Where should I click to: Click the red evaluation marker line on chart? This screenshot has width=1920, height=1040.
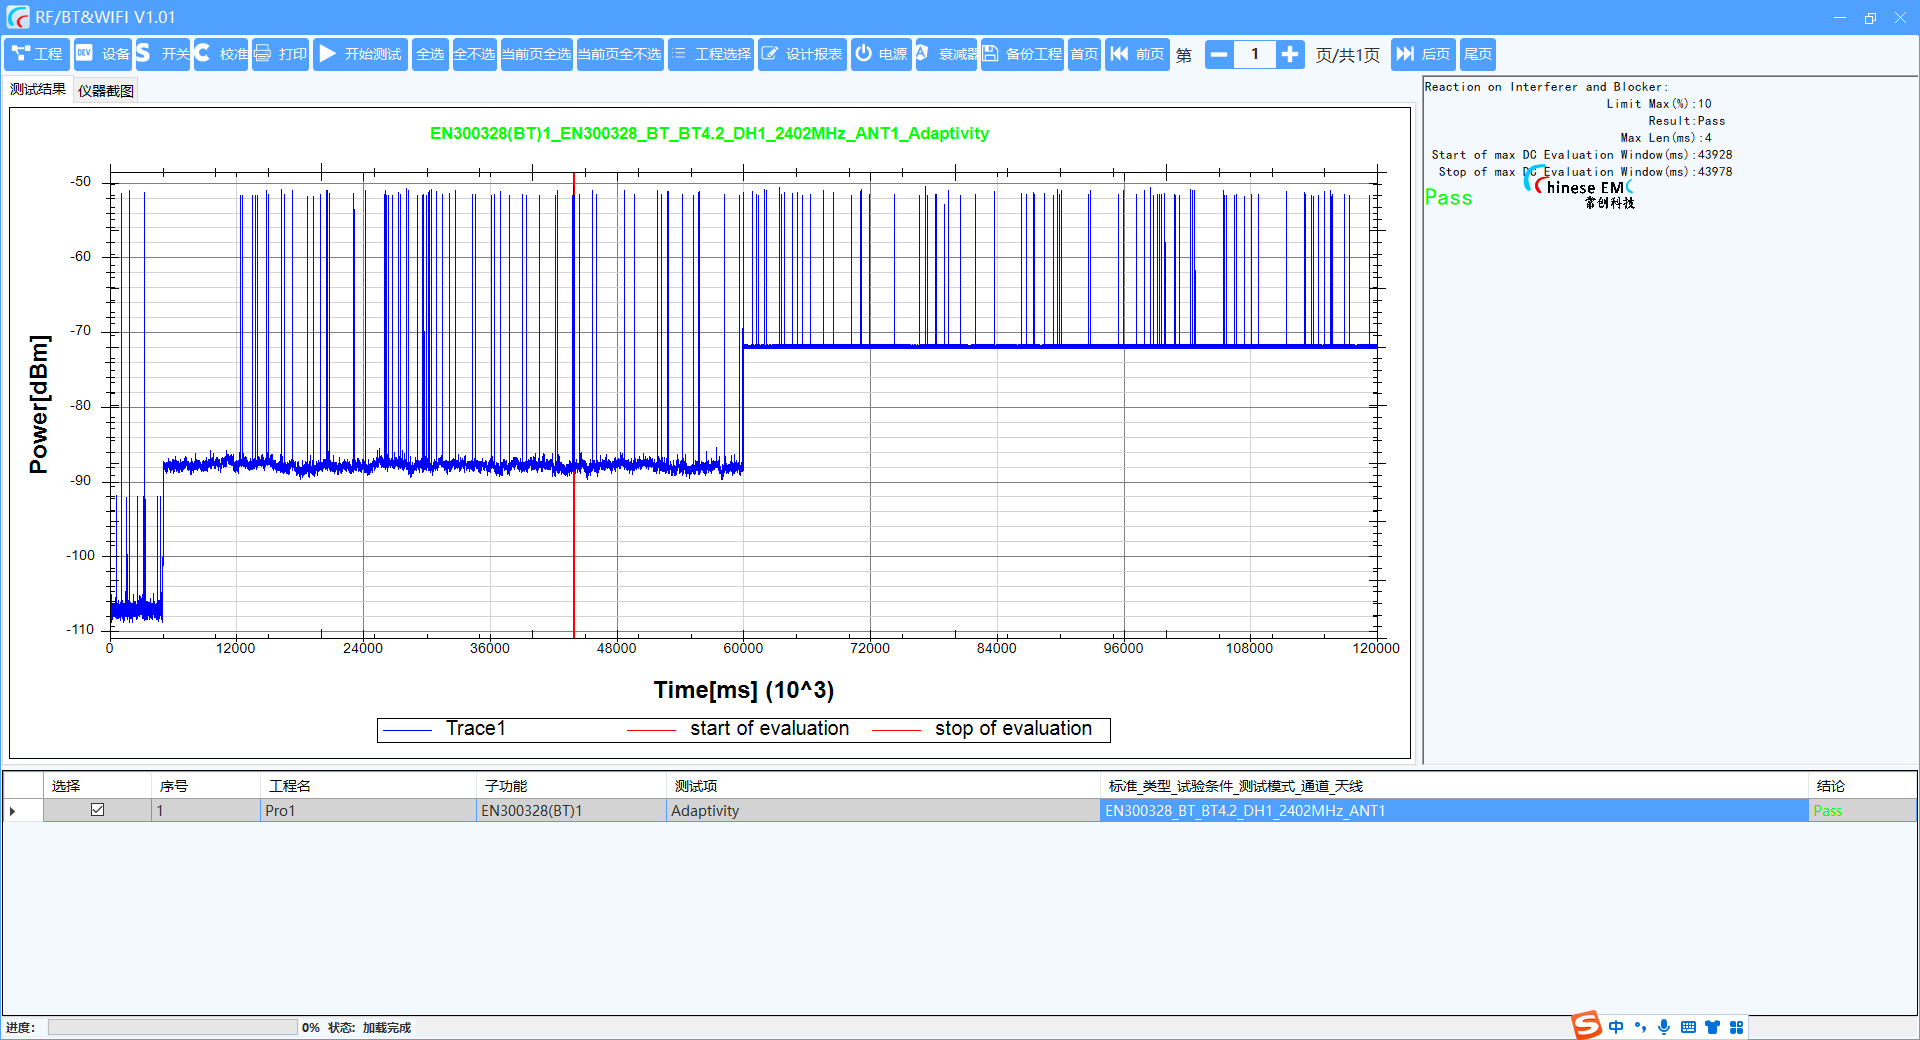tap(574, 405)
